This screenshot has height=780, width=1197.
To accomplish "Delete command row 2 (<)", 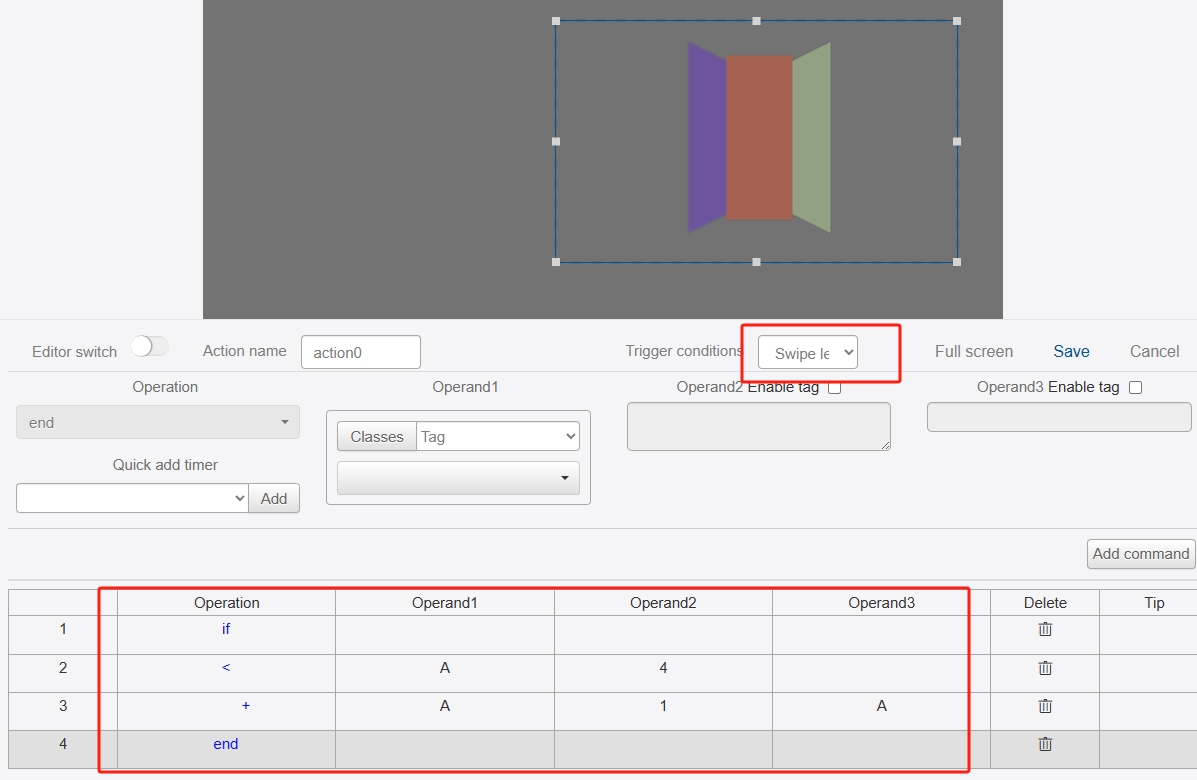I will point(1045,668).
